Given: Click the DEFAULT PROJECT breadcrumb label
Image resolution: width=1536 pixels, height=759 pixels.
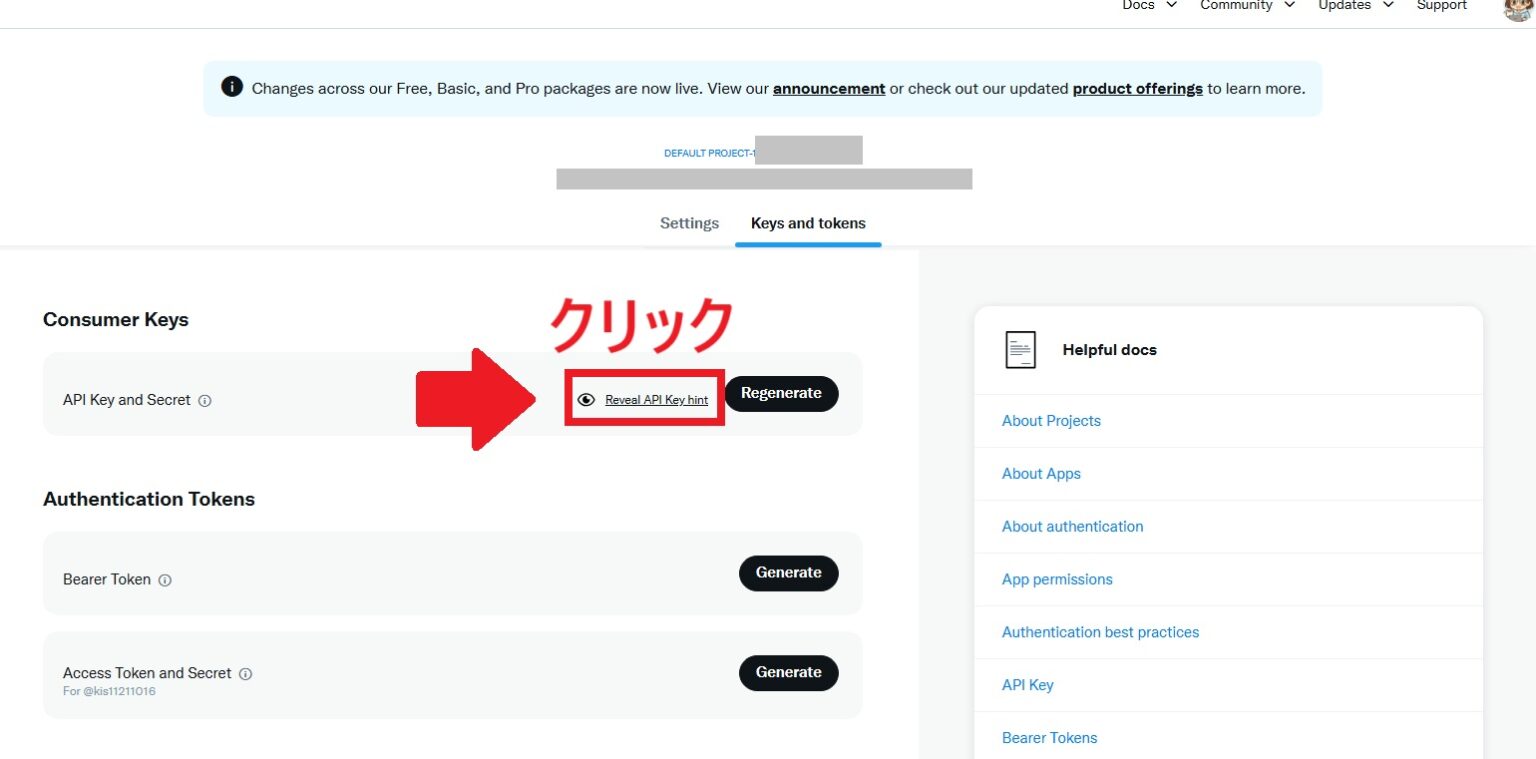Looking at the screenshot, I should pyautogui.click(x=709, y=153).
